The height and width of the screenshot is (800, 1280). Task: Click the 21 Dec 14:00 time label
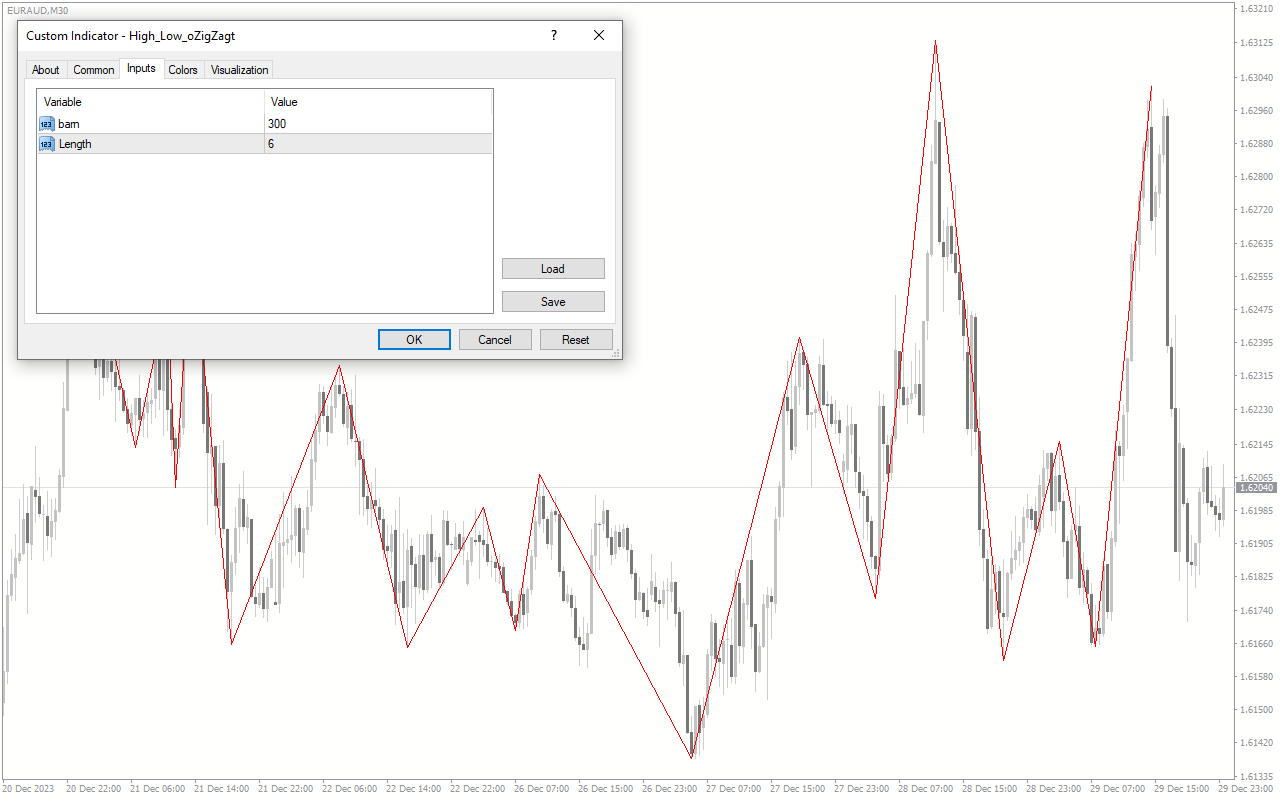[x=221, y=789]
